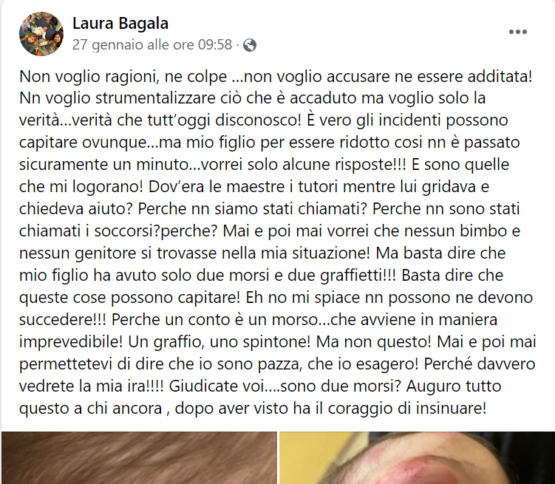This screenshot has height=484, width=555.
Task: Click the words 'chiamati i soccorsi?perche?'
Action: coord(120,231)
